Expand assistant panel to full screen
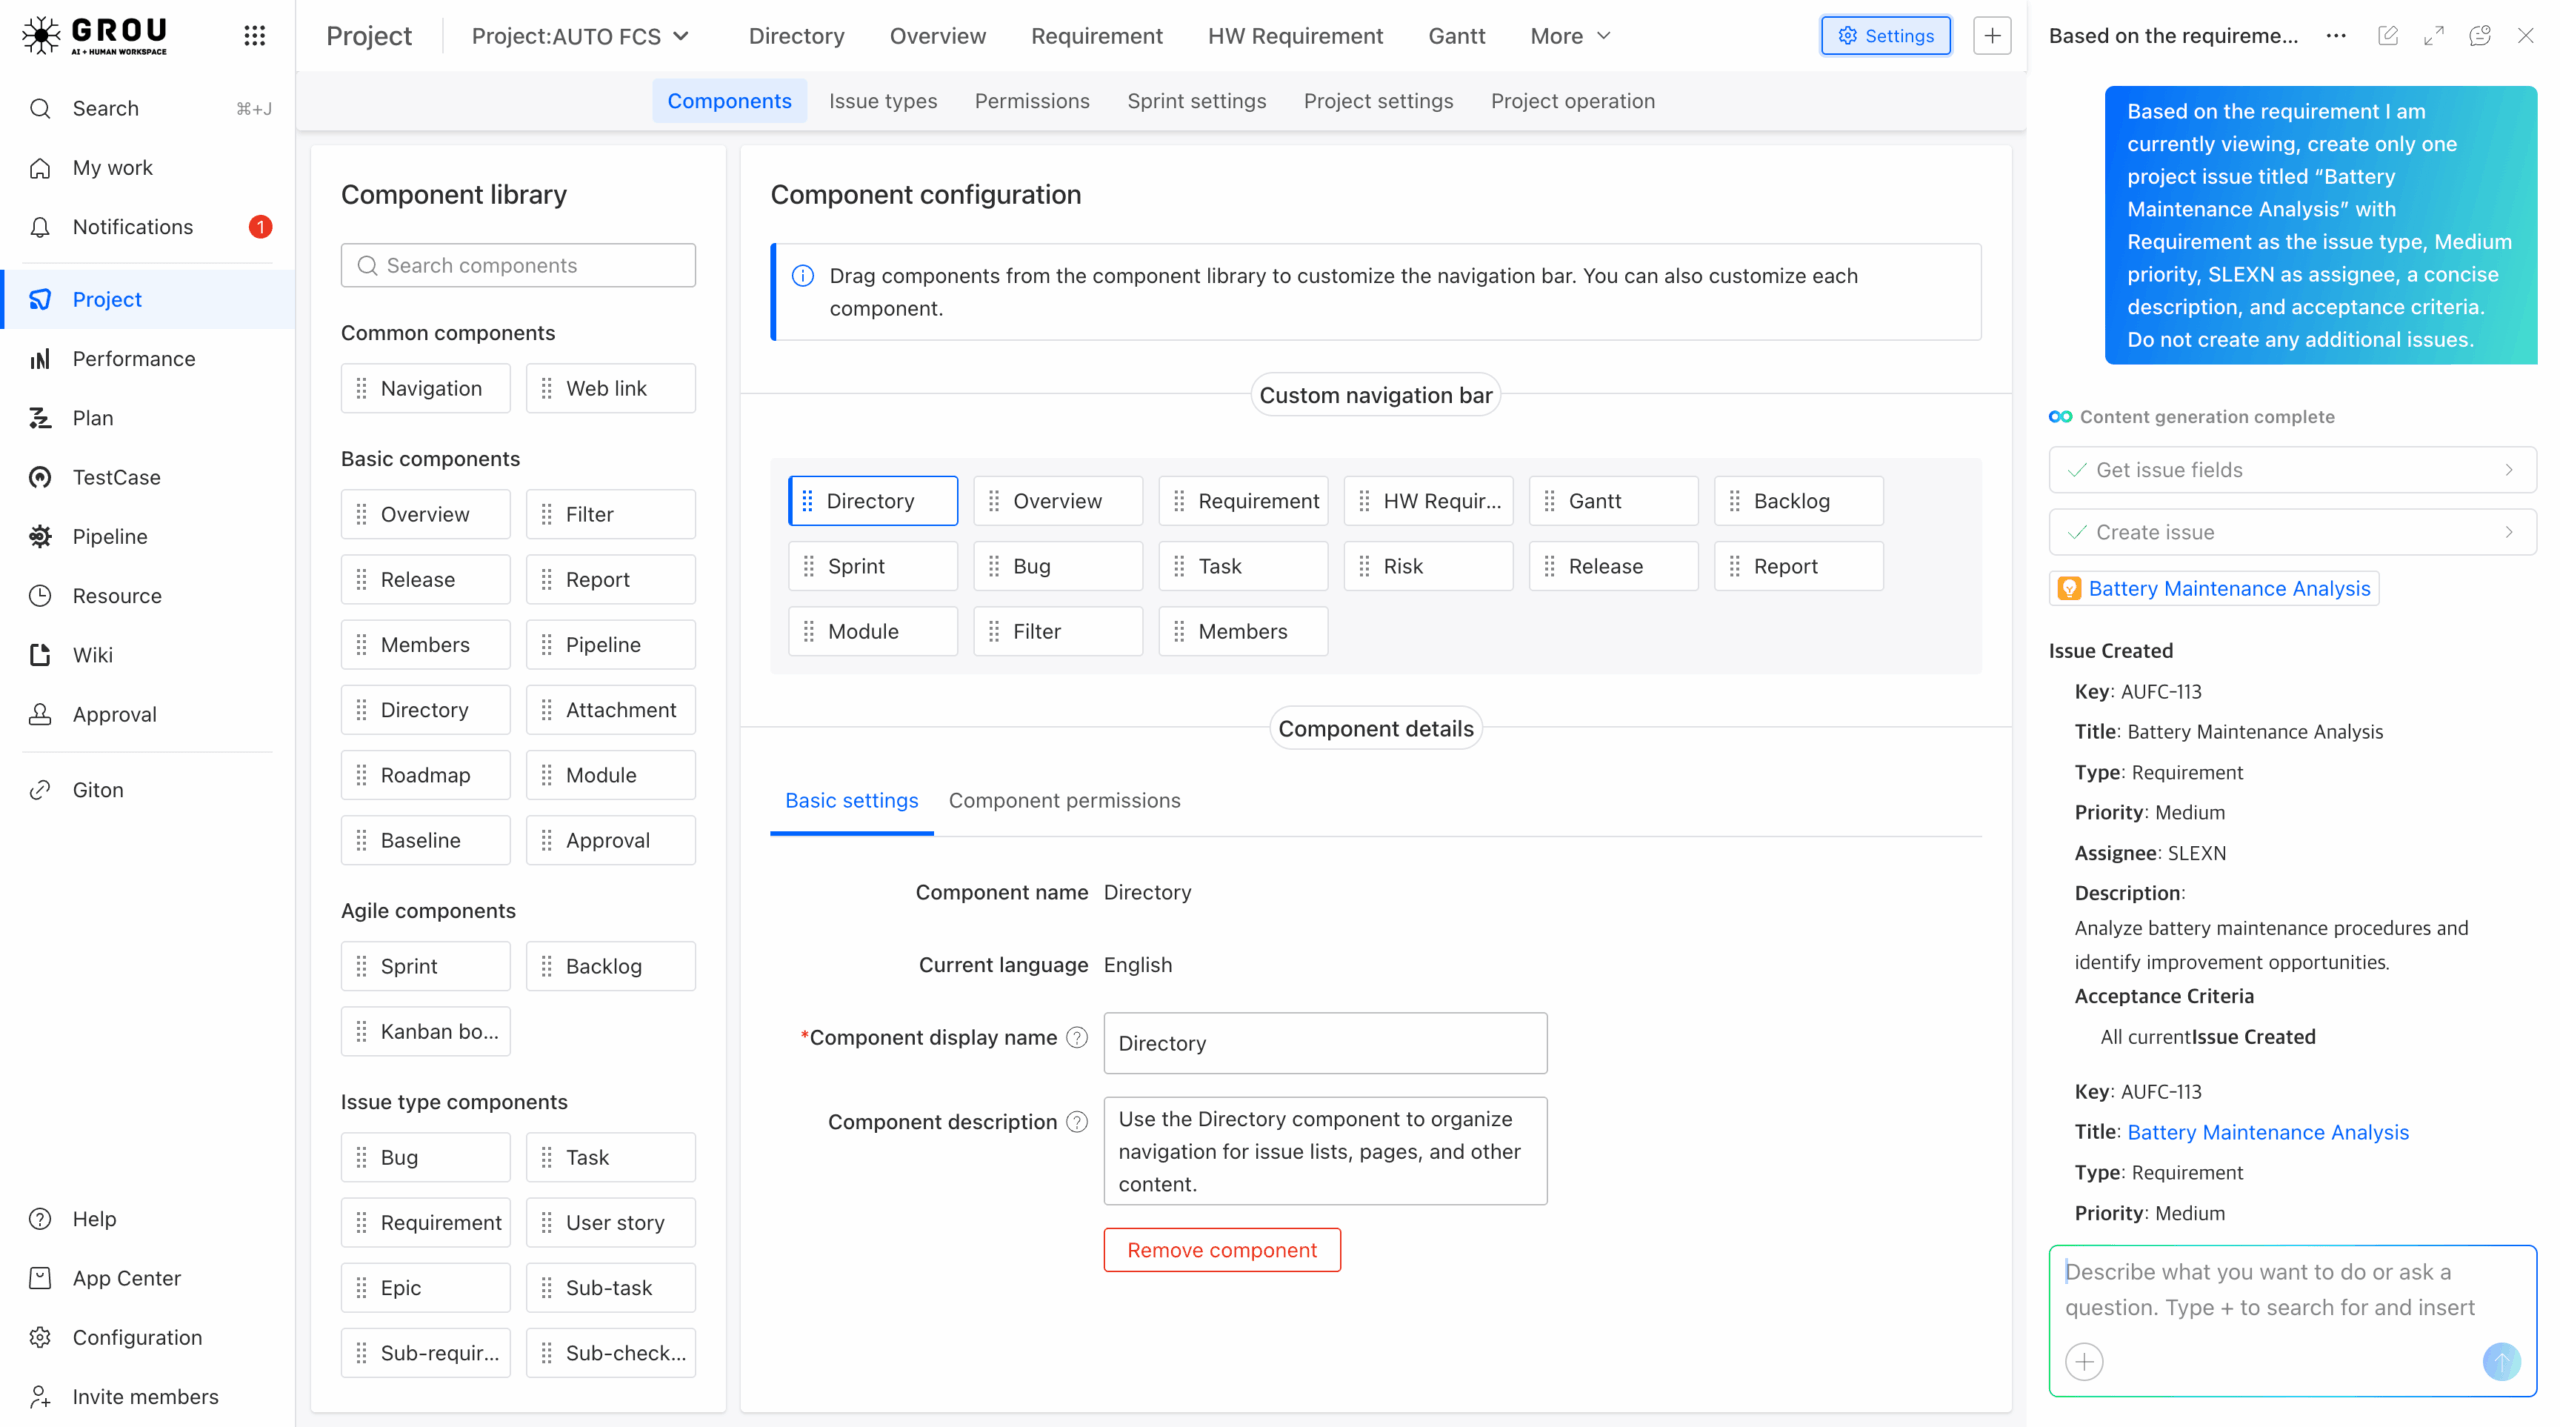This screenshot has height=1427, width=2560. [2434, 36]
